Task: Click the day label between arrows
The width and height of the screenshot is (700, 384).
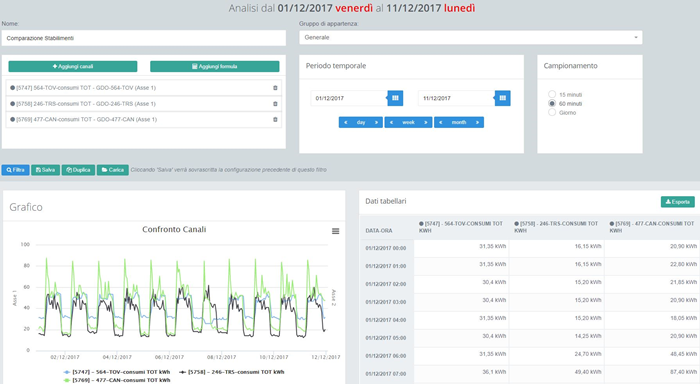Action: tap(361, 122)
